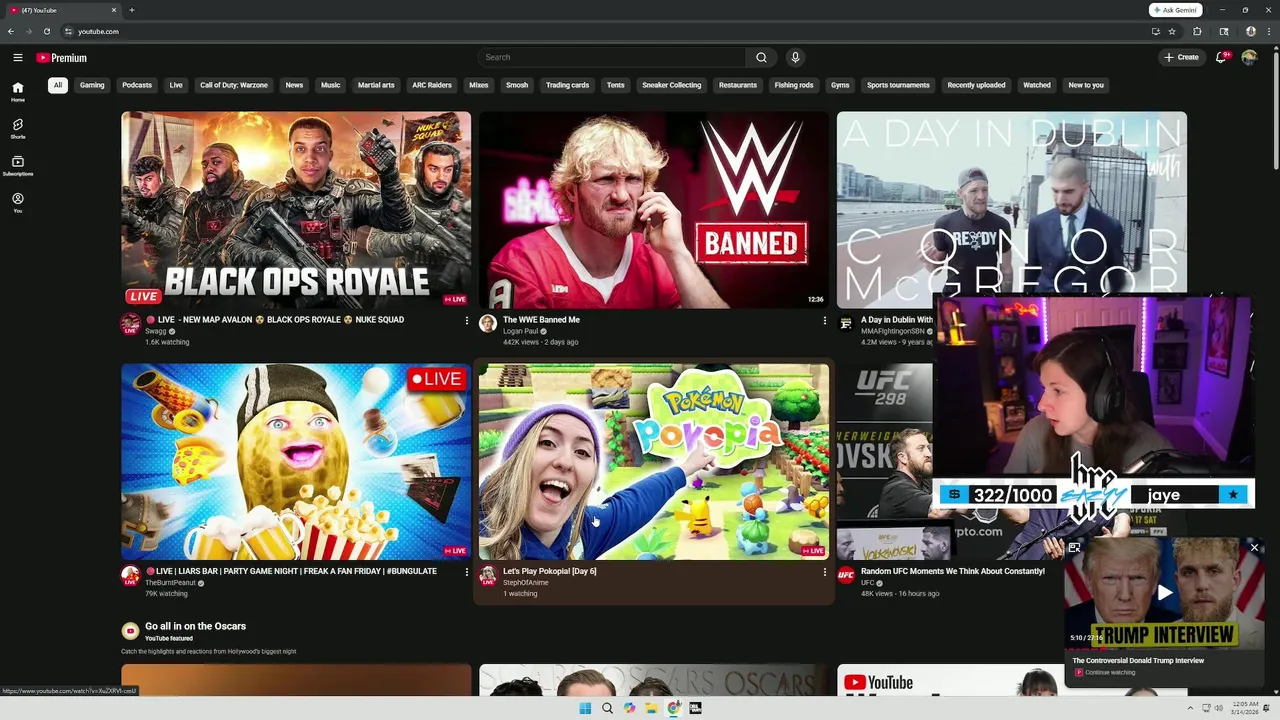Play the Trump Interview miniplayer video

click(x=1164, y=593)
